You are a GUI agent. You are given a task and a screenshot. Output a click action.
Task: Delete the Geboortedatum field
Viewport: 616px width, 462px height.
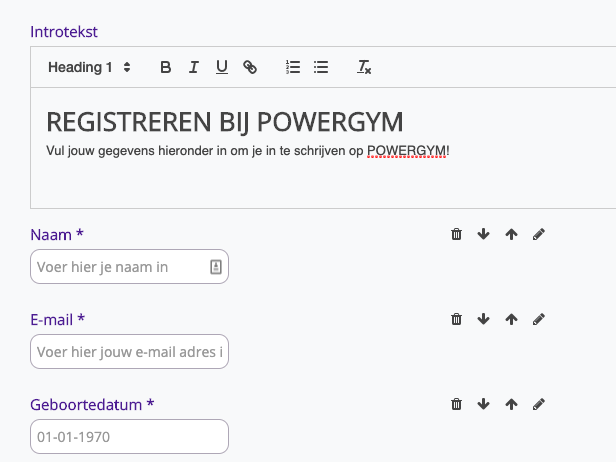pyautogui.click(x=456, y=404)
